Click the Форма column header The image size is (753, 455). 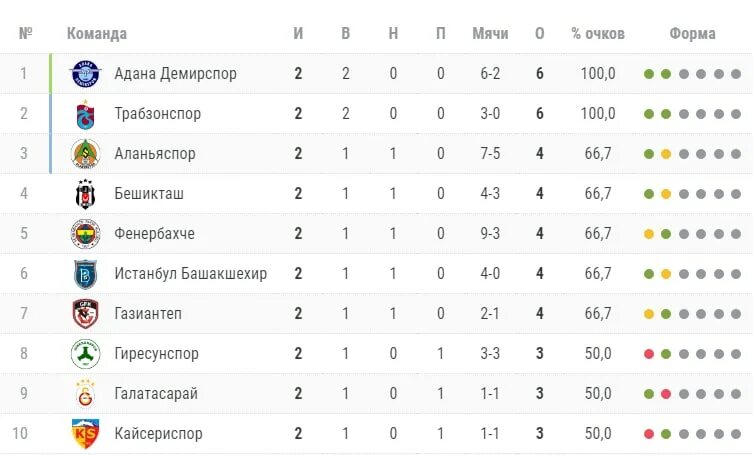pos(692,33)
